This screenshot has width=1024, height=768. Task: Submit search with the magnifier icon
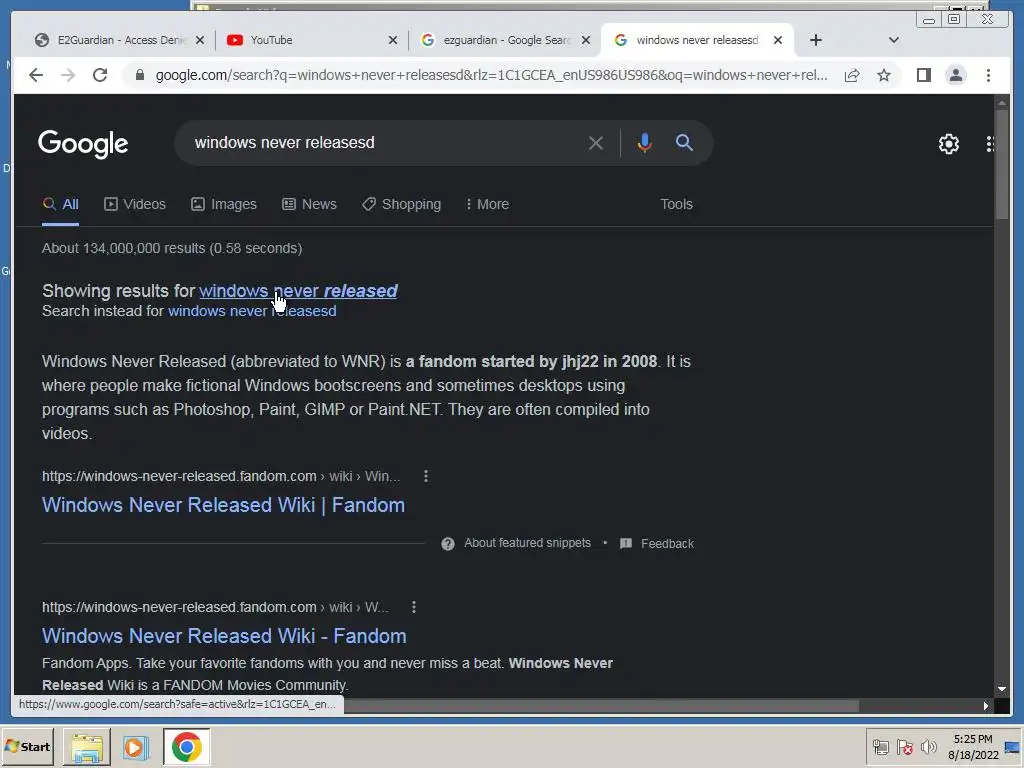pyautogui.click(x=684, y=142)
